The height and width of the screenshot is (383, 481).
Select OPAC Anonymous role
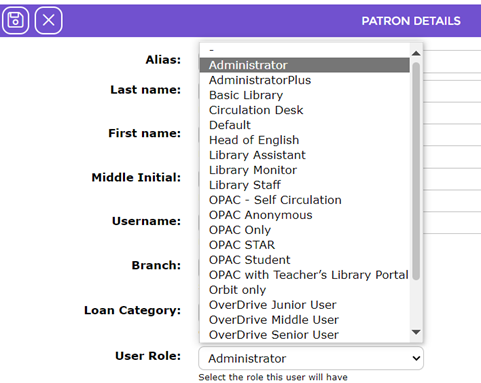305,215
